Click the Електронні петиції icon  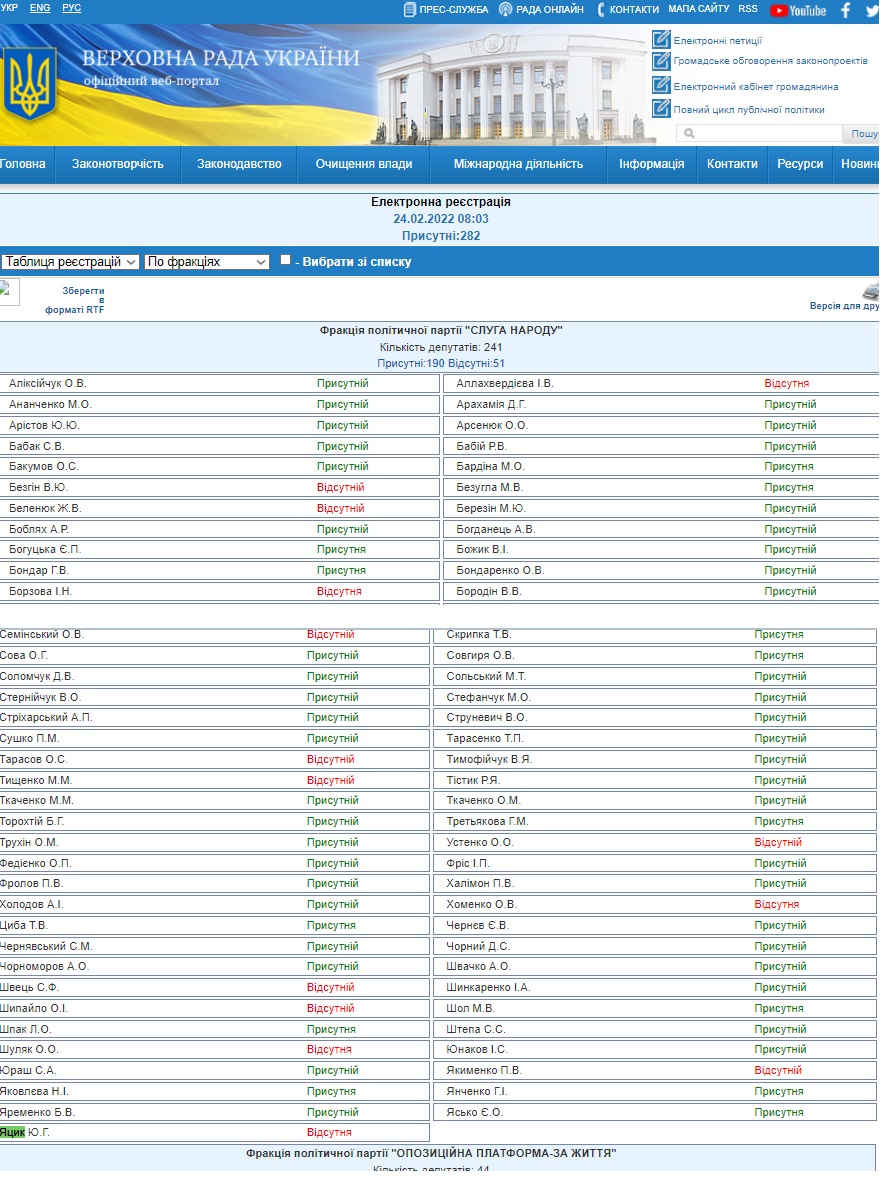tap(661, 40)
